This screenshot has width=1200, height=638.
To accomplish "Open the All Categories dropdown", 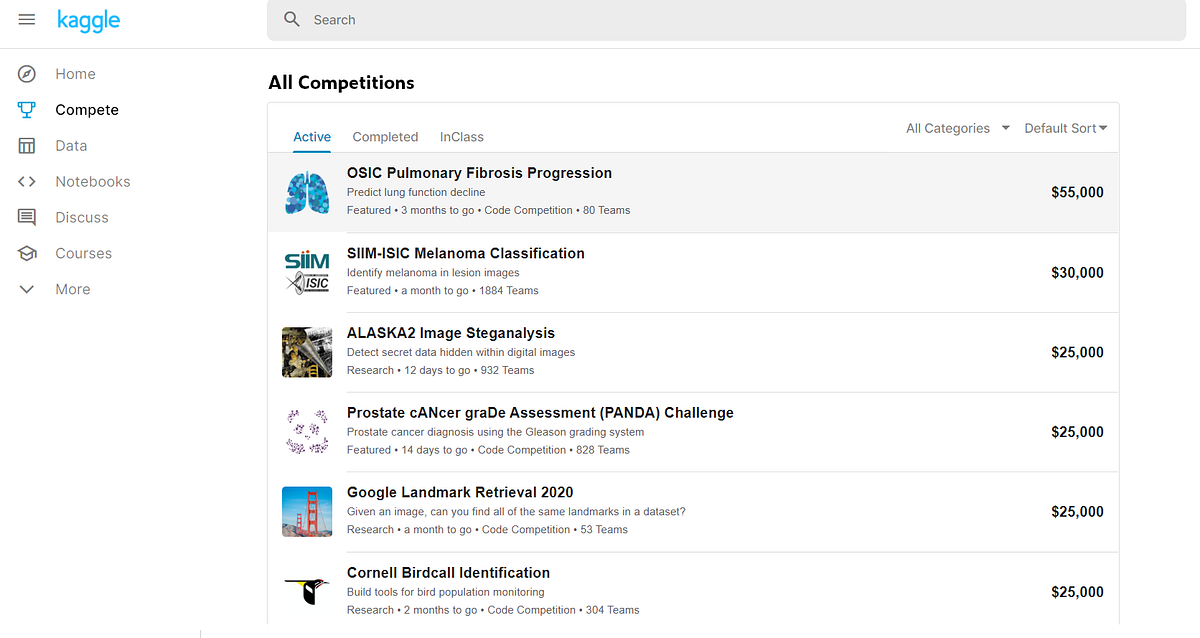I will 955,128.
